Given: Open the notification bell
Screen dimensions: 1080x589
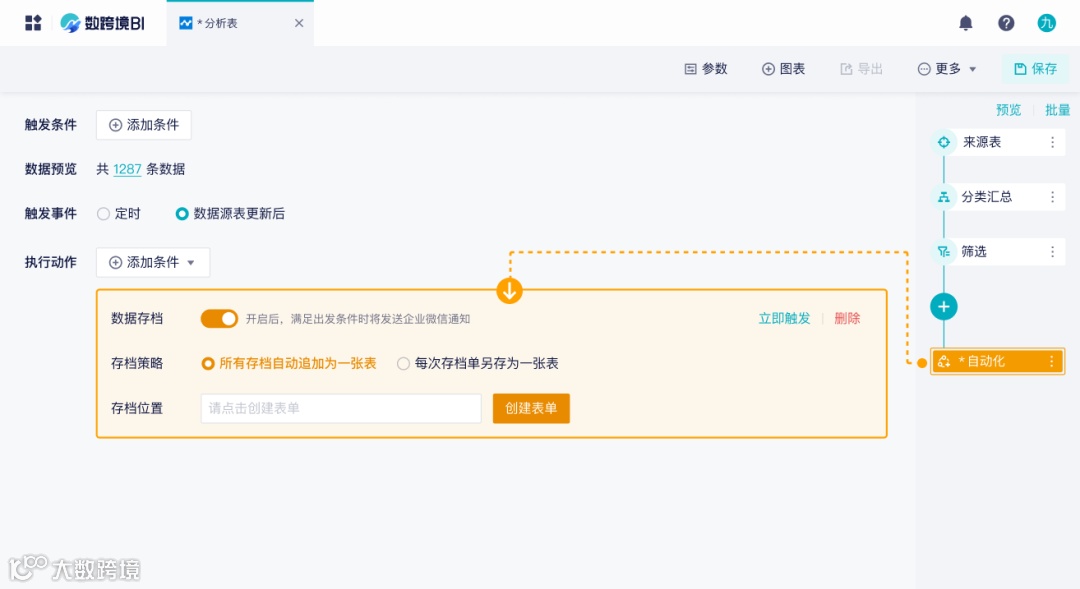Looking at the screenshot, I should coord(965,22).
